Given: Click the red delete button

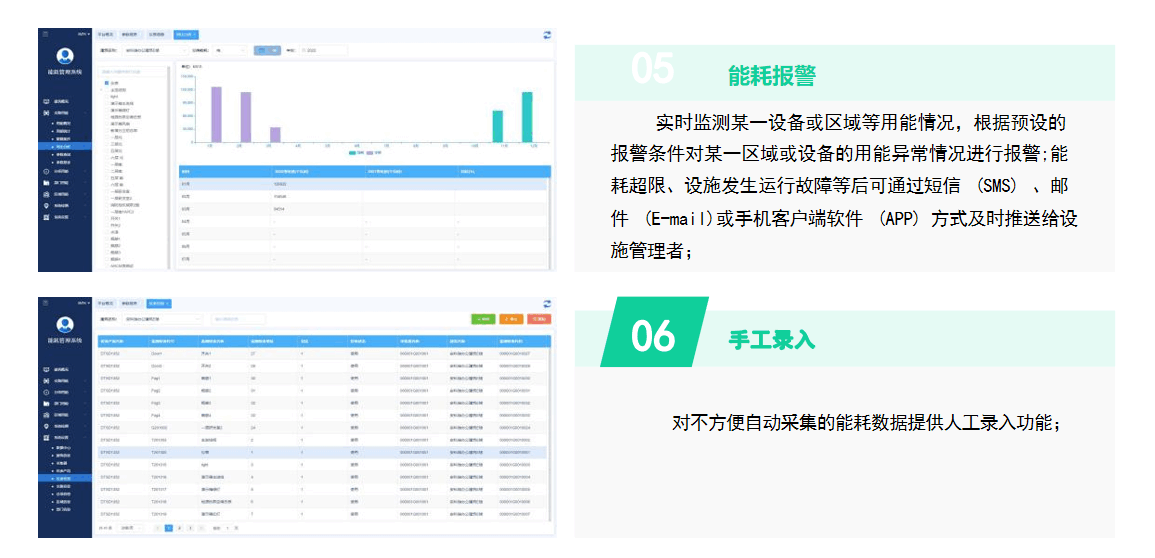Looking at the screenshot, I should pyautogui.click(x=540, y=319).
